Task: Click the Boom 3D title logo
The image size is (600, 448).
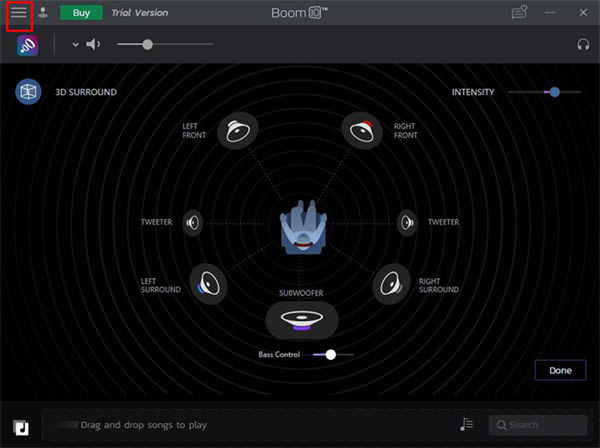Action: pyautogui.click(x=299, y=13)
